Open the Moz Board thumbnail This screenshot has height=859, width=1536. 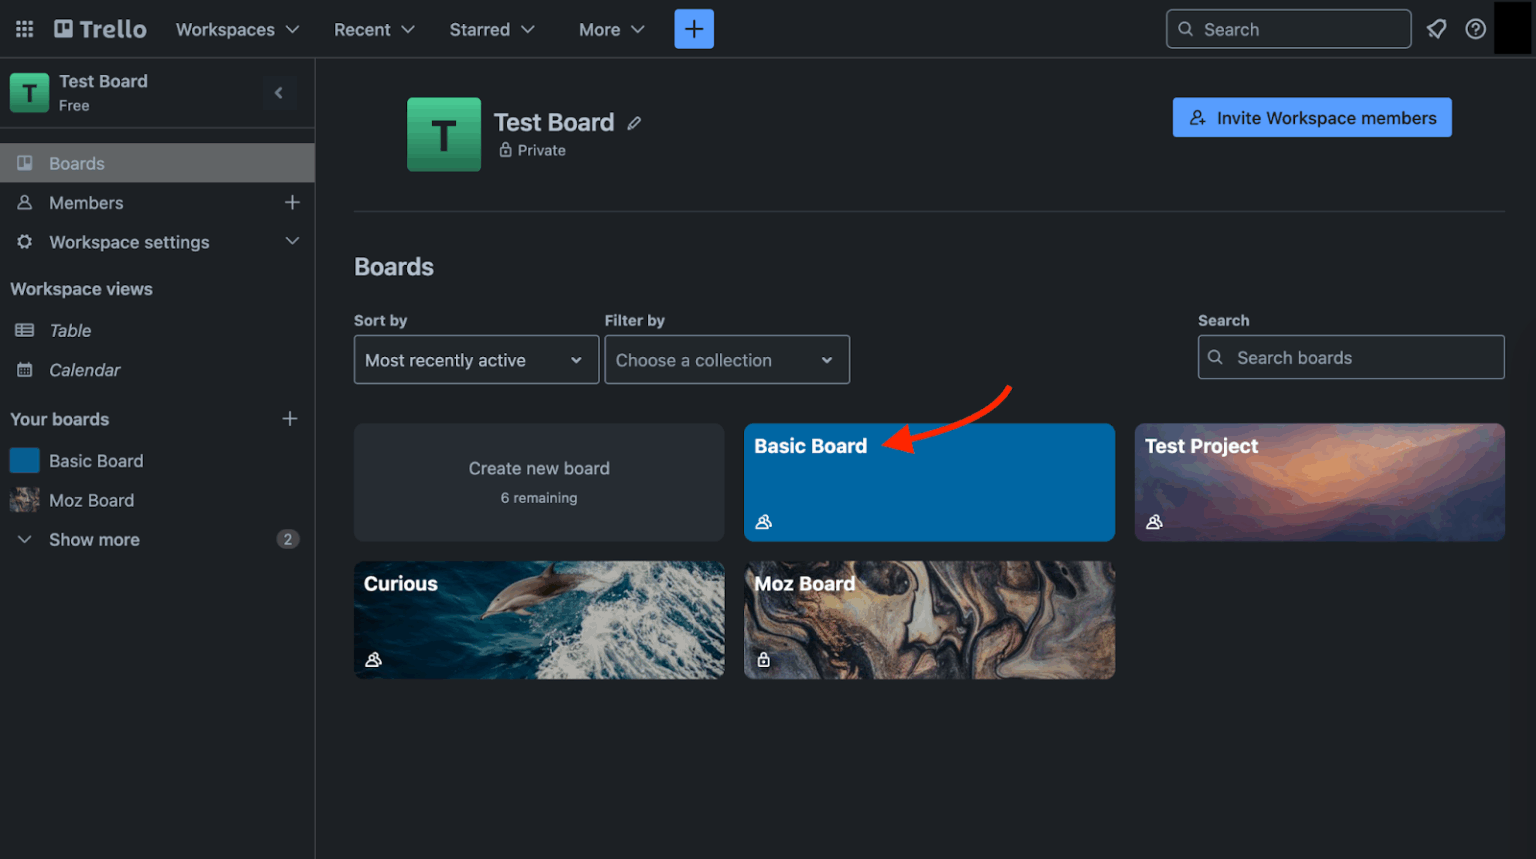tap(928, 620)
